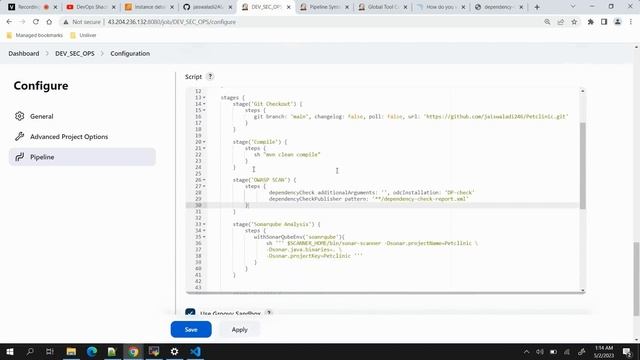Switch to the Instance details browser tab
This screenshot has height=360, width=640.
[150, 7]
